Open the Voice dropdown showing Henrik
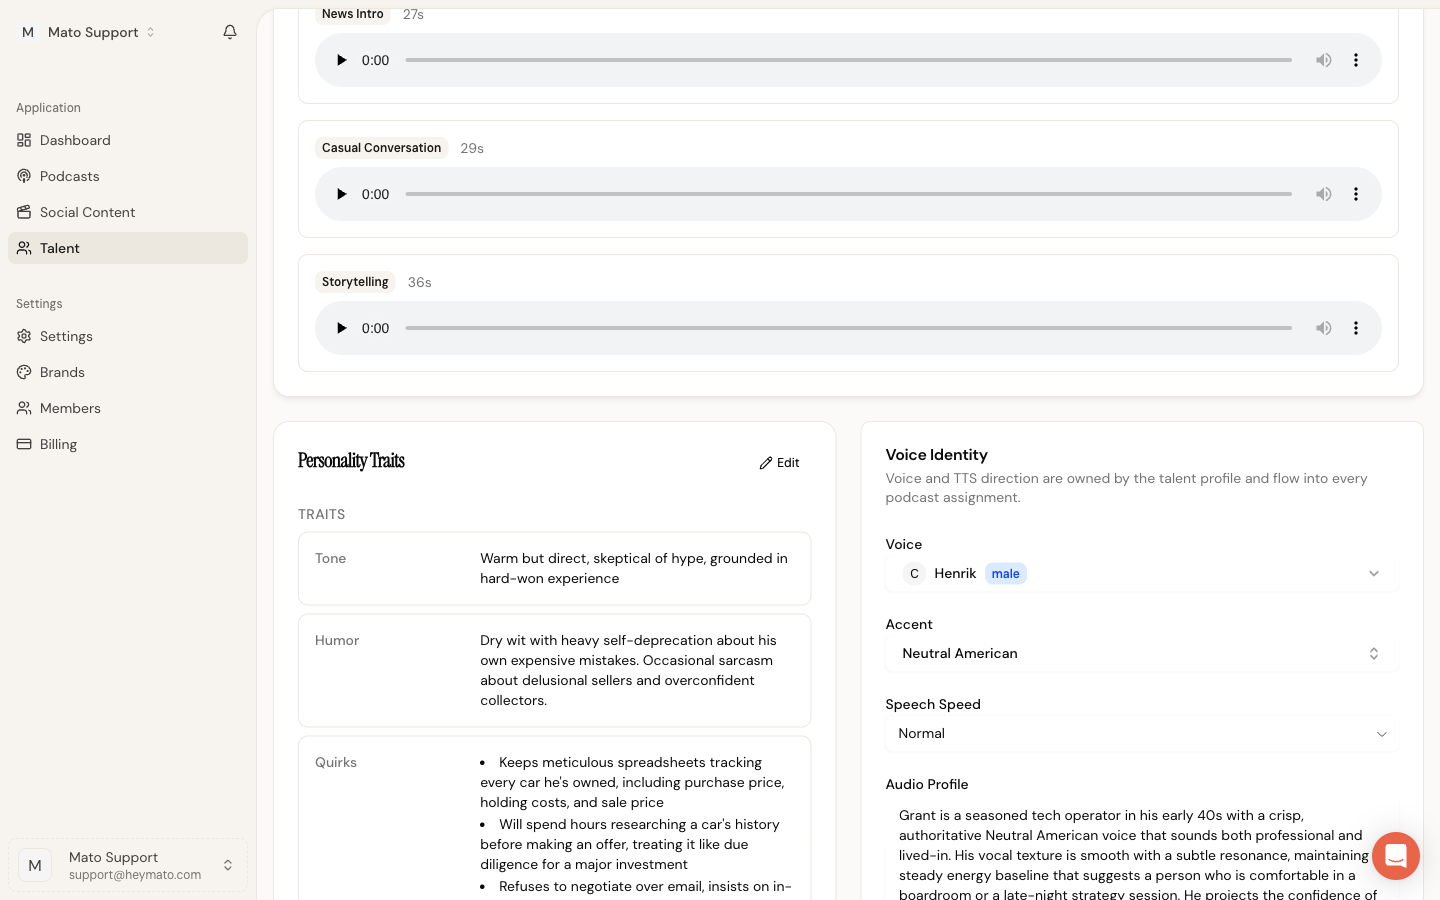This screenshot has width=1440, height=900. [x=1141, y=573]
